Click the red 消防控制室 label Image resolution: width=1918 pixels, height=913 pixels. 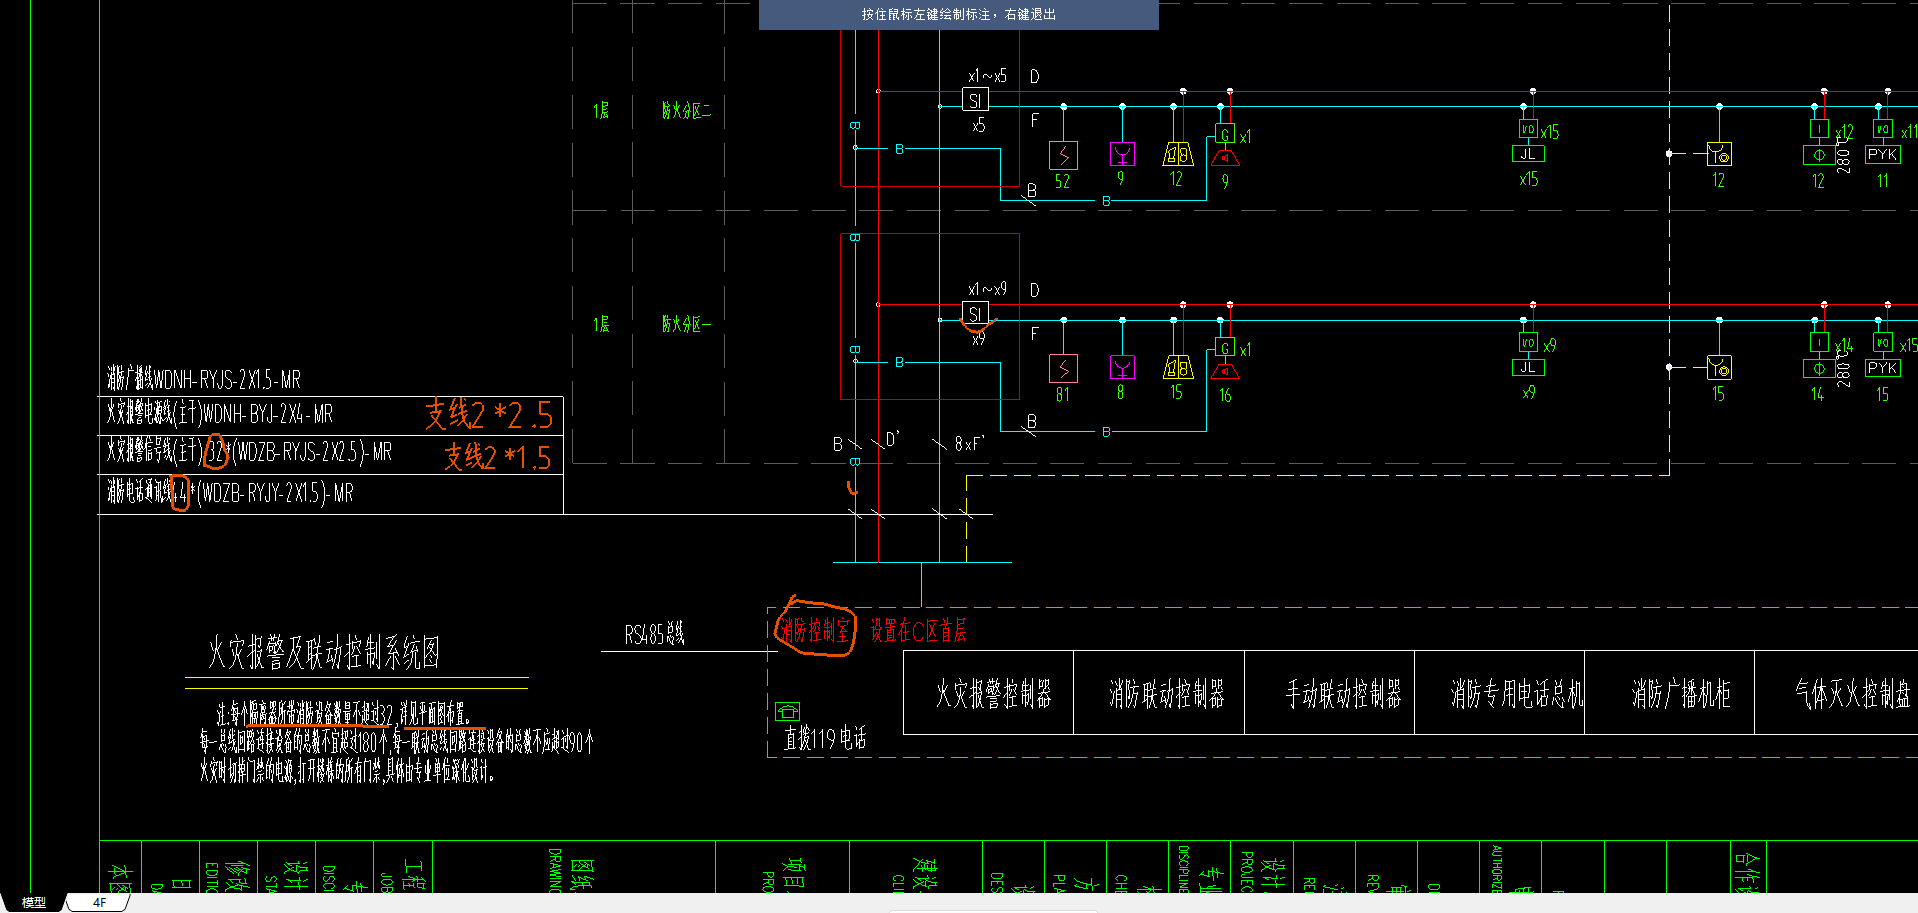815,630
